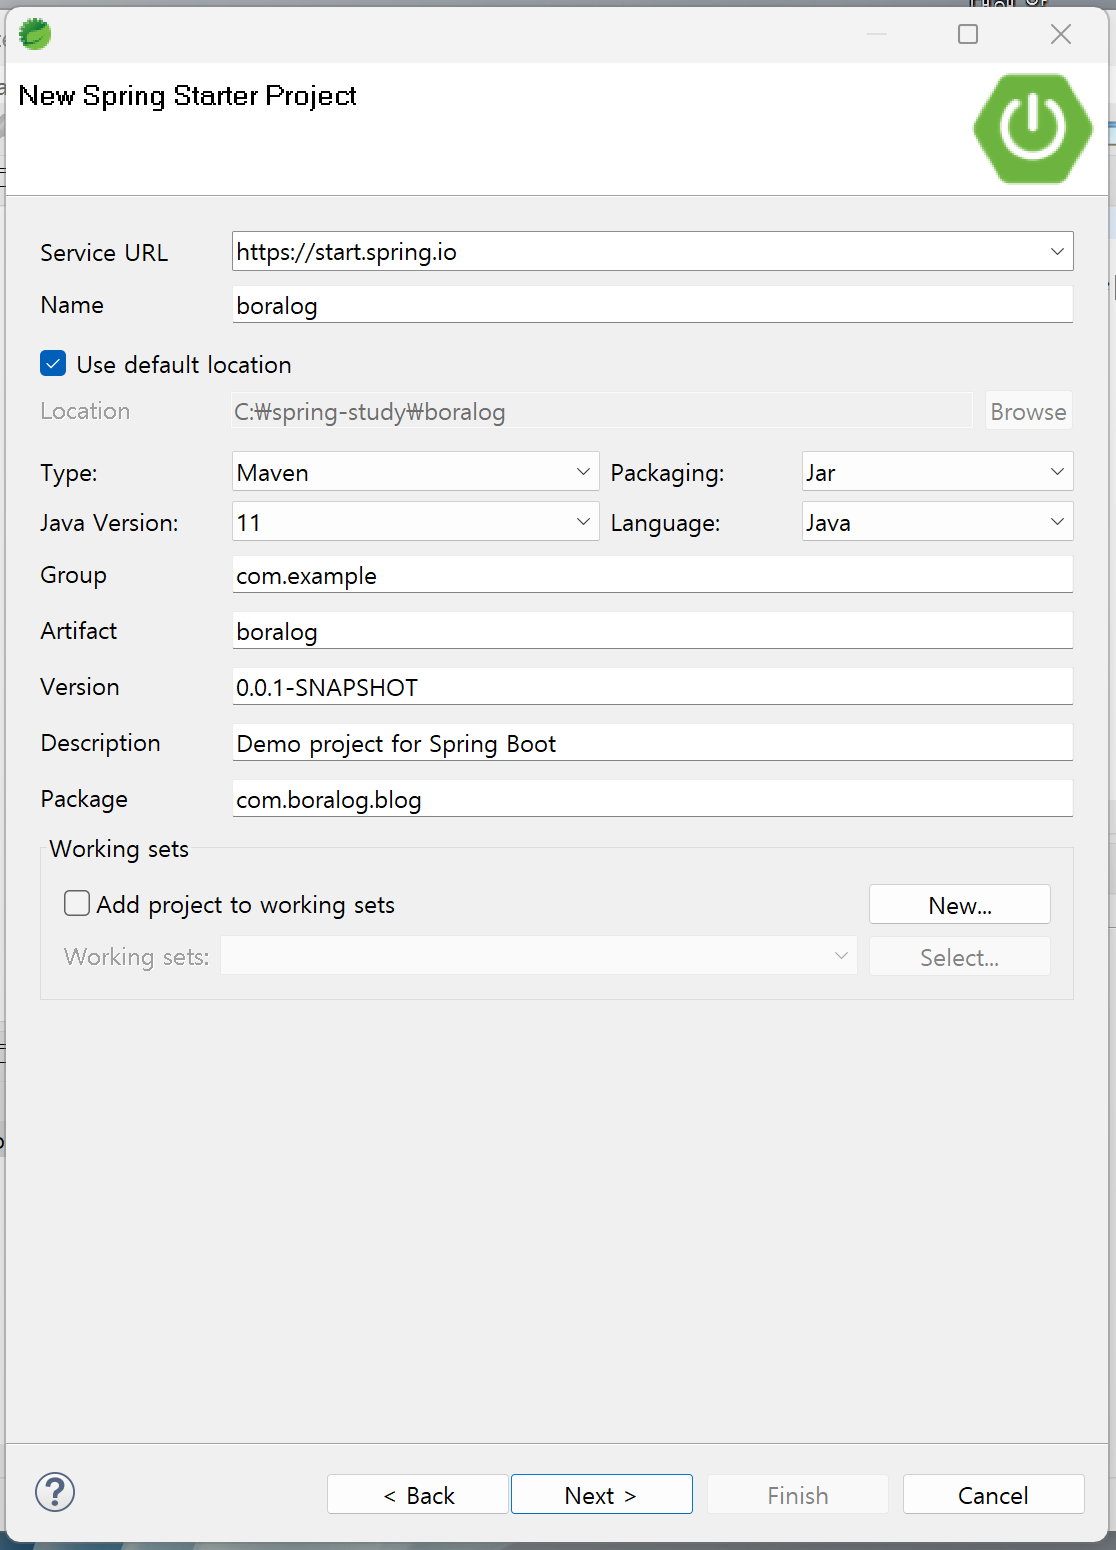Minimize the wizard dialog window

[877, 34]
